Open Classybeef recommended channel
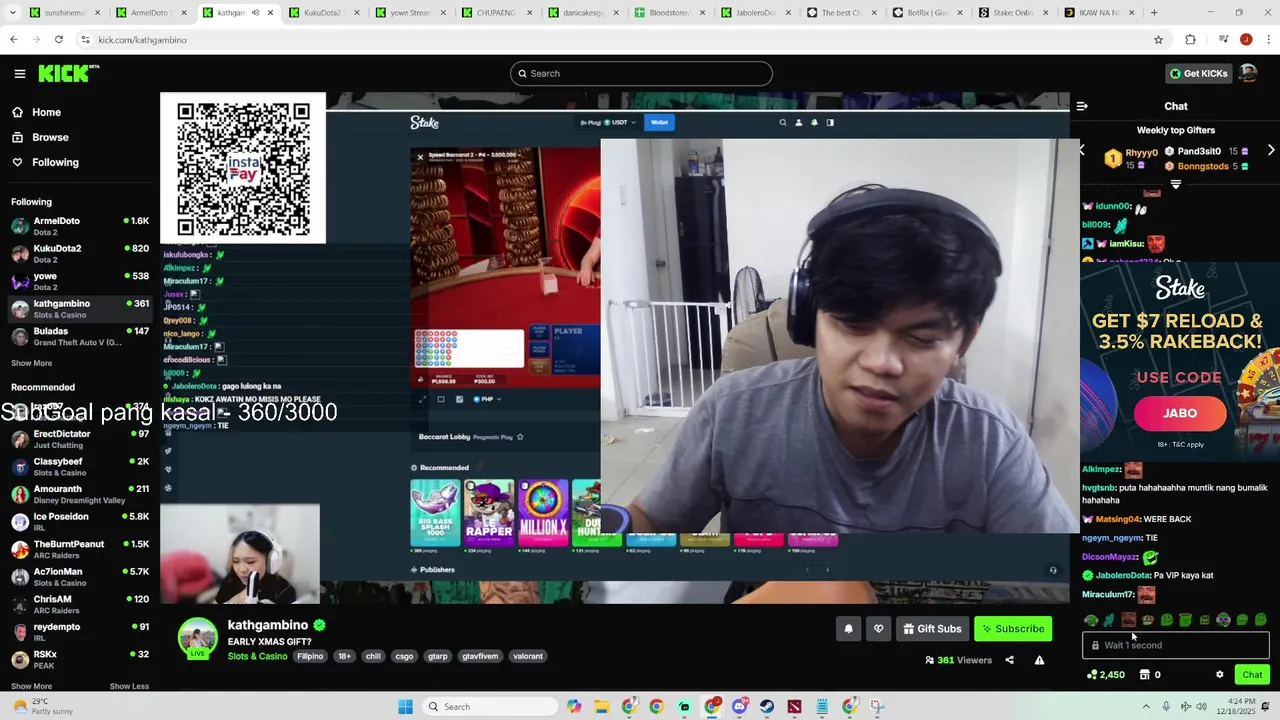 80,467
